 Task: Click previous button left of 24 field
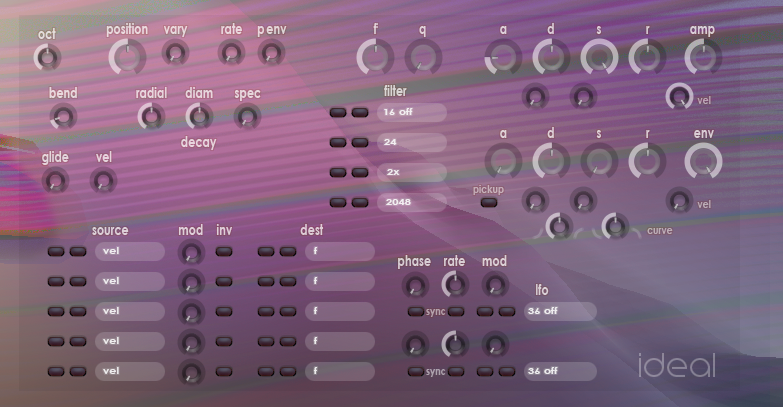(x=338, y=142)
